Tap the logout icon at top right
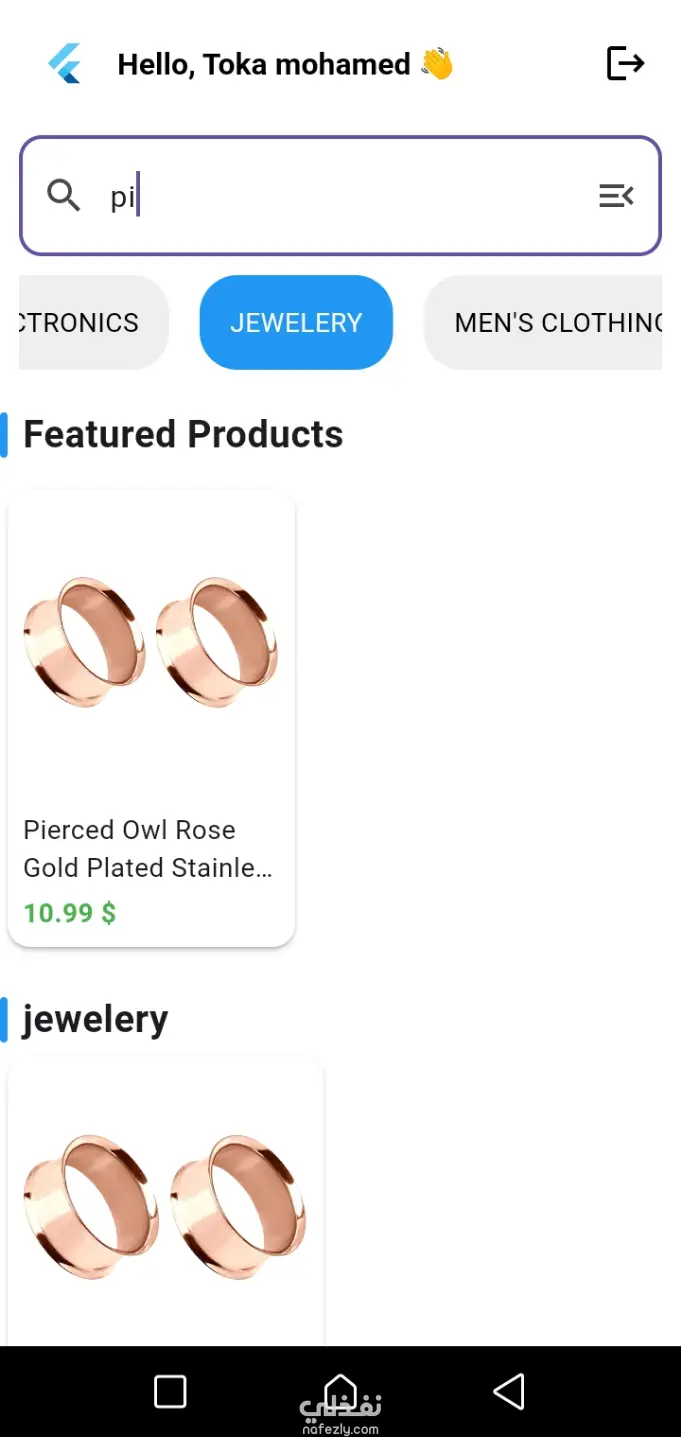The height and width of the screenshot is (1437, 681). click(625, 63)
